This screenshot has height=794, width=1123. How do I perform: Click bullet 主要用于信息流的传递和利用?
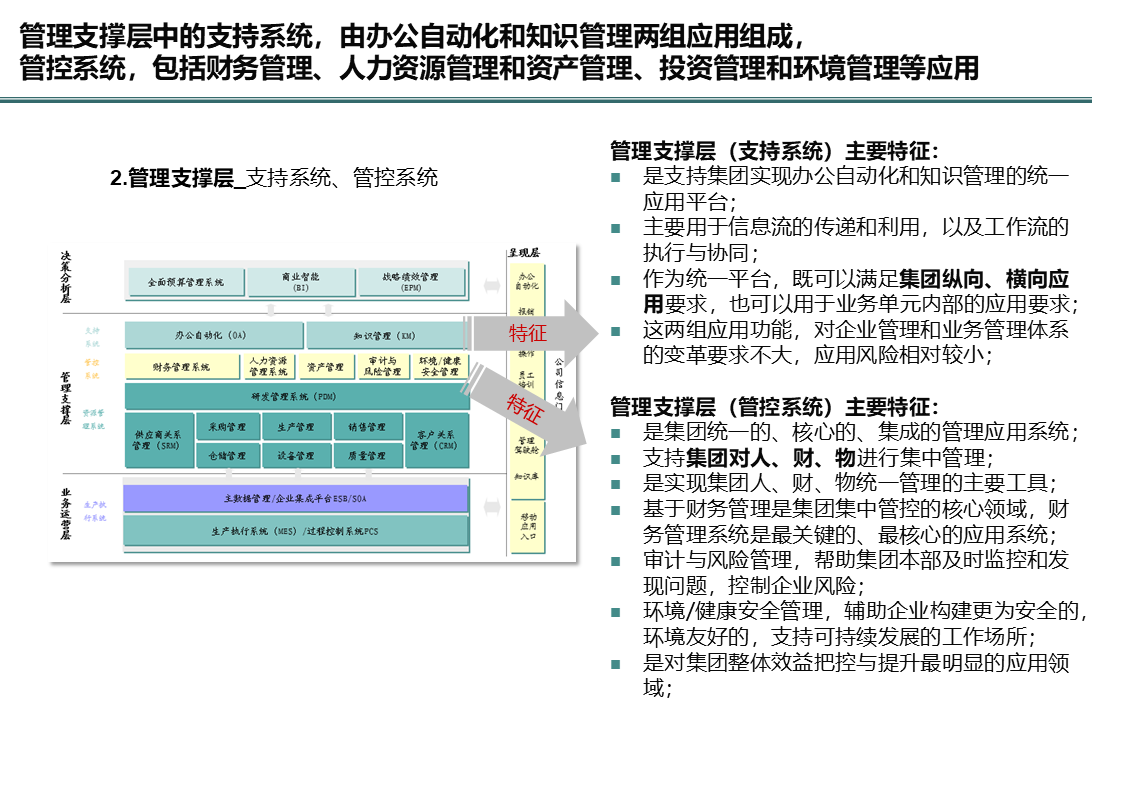[855, 240]
